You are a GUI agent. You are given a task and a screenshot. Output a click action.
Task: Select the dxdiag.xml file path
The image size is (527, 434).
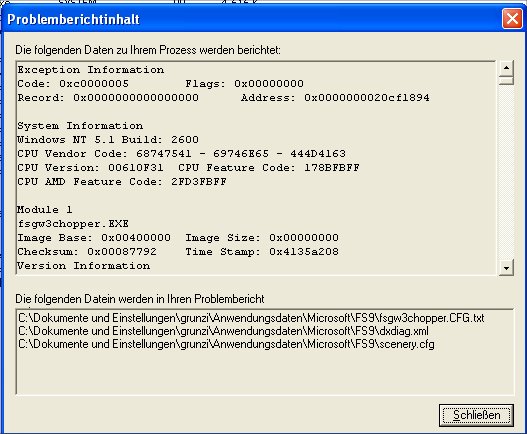pyautogui.click(x=223, y=331)
